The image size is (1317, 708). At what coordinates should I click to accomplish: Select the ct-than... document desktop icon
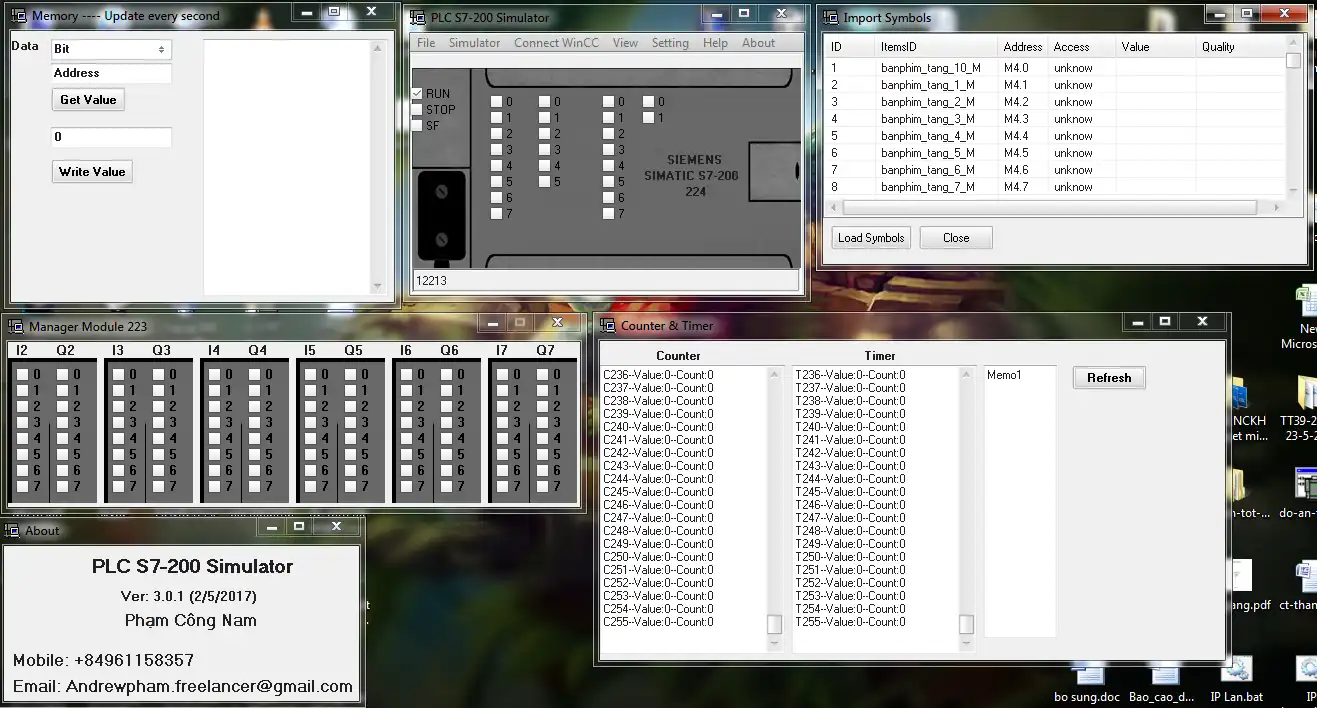1300,585
